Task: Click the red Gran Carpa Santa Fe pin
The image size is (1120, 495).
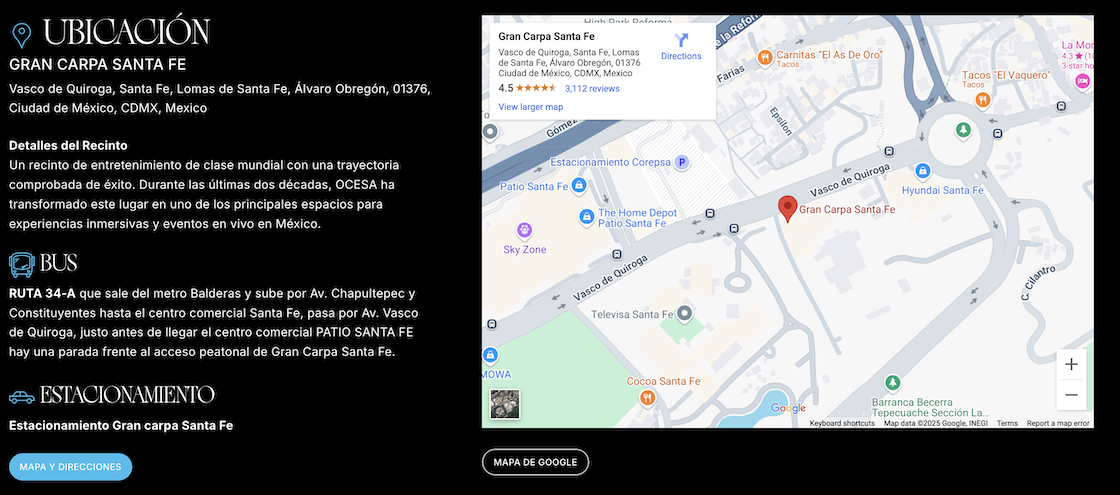Action: (x=788, y=208)
